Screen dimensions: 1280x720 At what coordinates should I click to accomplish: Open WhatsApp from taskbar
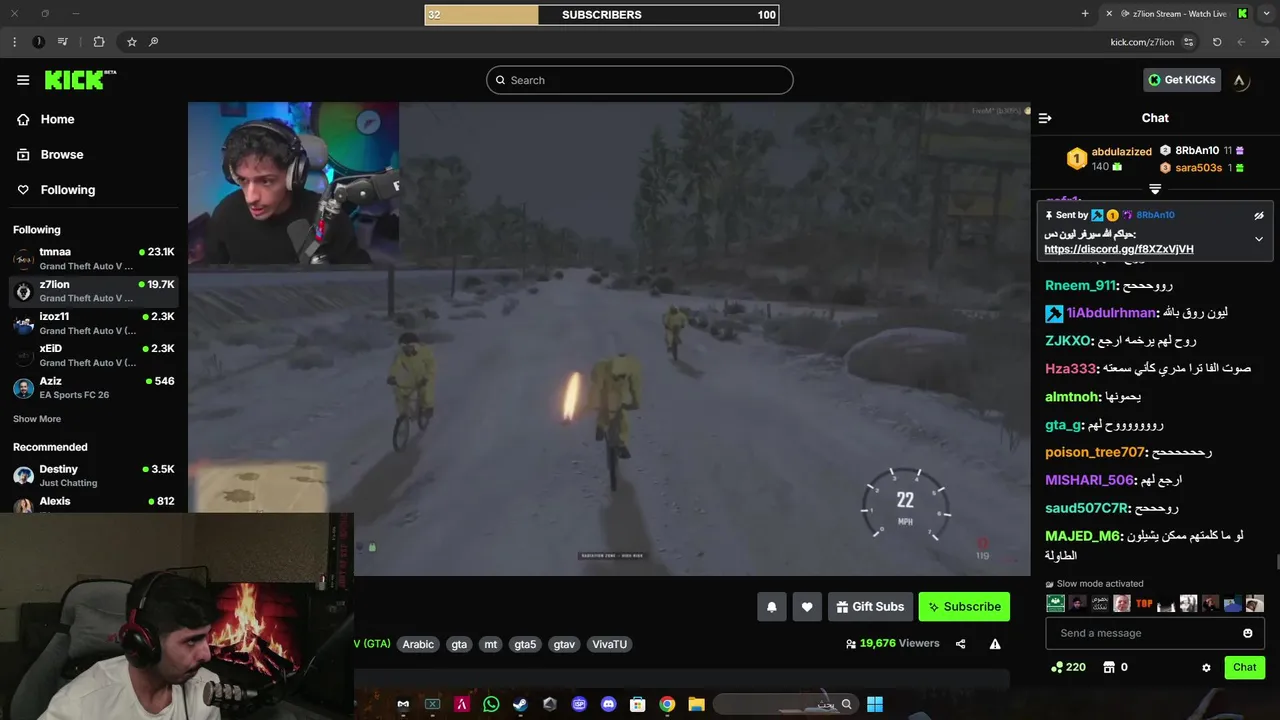(491, 704)
